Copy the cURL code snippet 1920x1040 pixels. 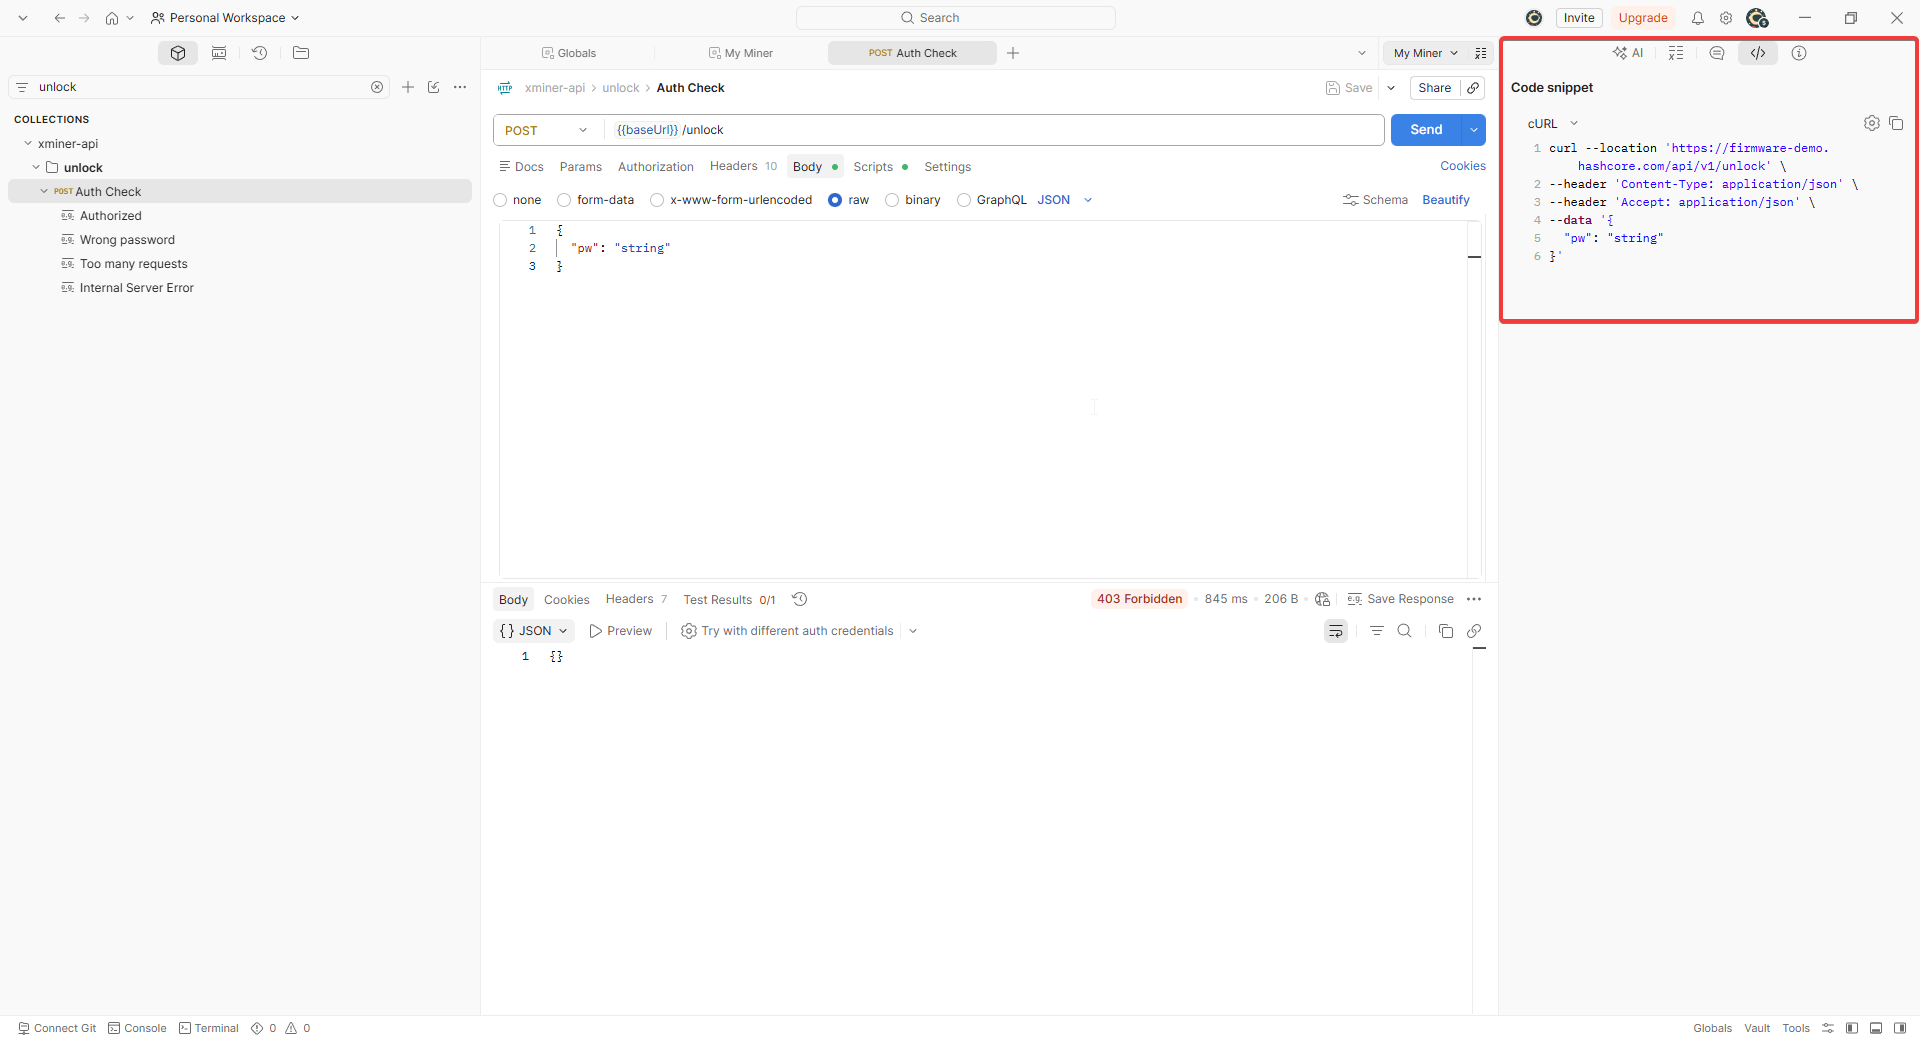click(x=1896, y=123)
